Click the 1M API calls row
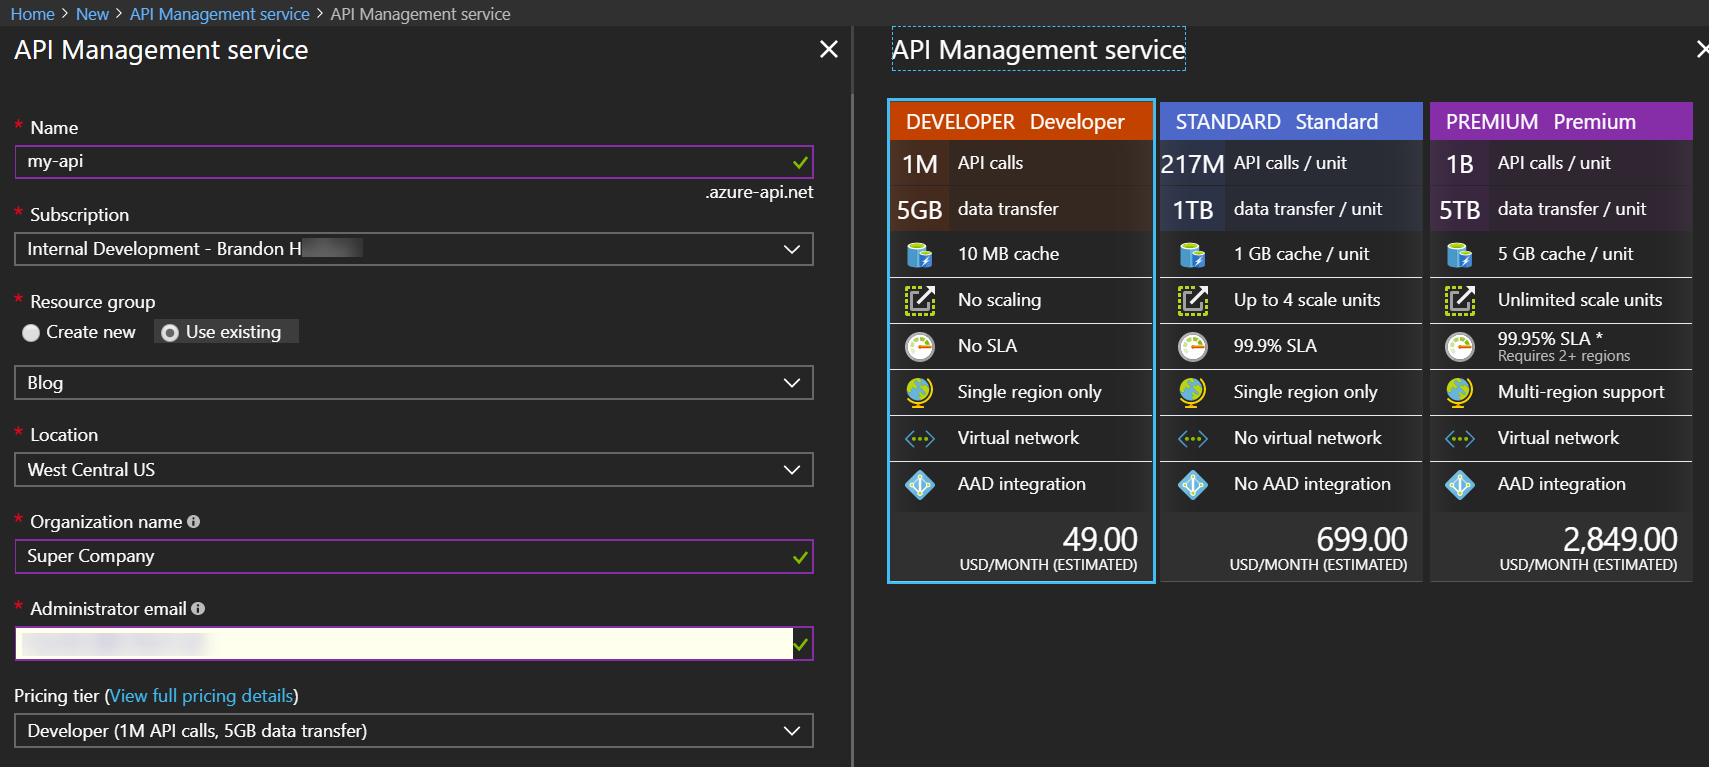This screenshot has width=1709, height=767. [x=1021, y=163]
